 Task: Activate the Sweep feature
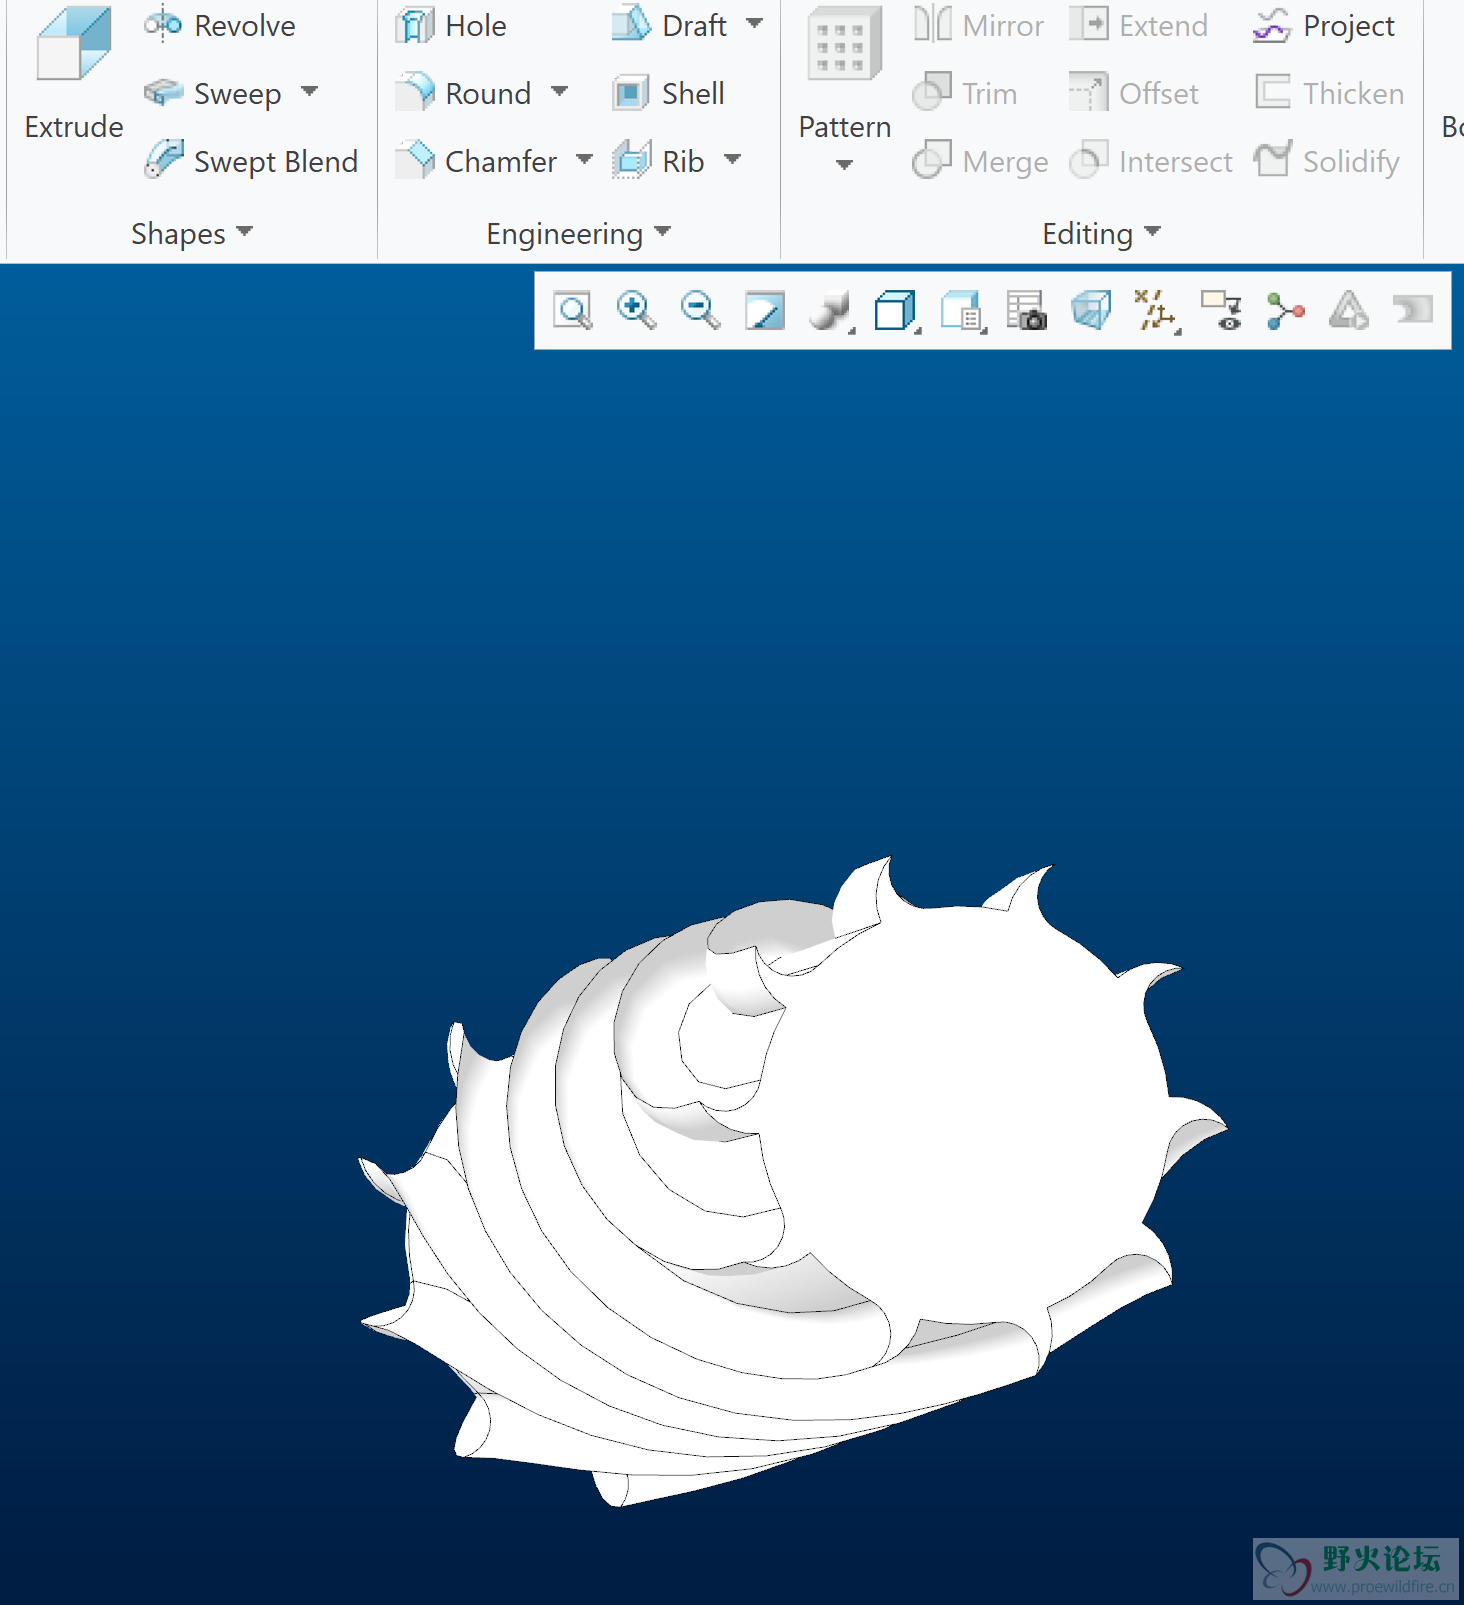213,93
